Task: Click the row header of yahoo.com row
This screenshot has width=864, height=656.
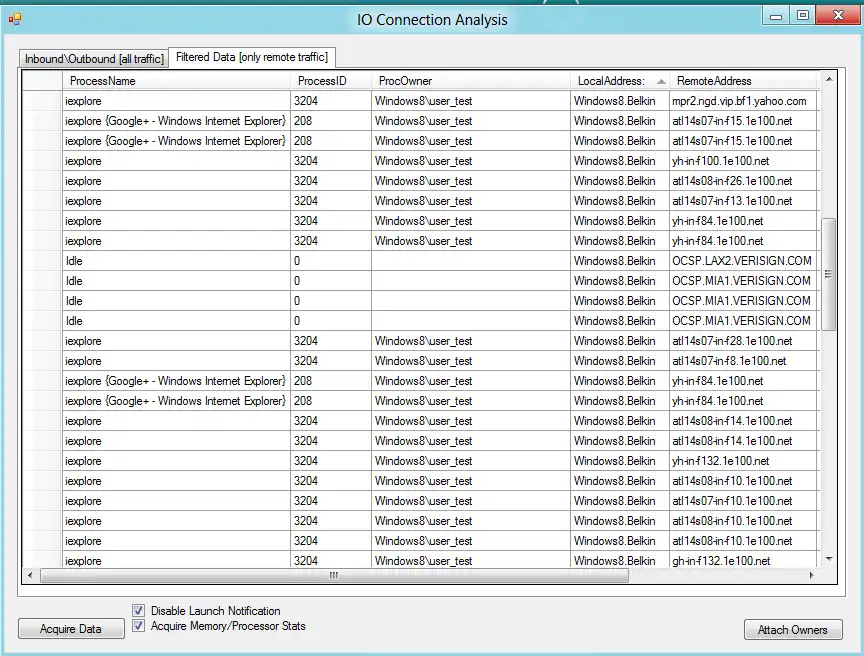Action: coord(42,101)
